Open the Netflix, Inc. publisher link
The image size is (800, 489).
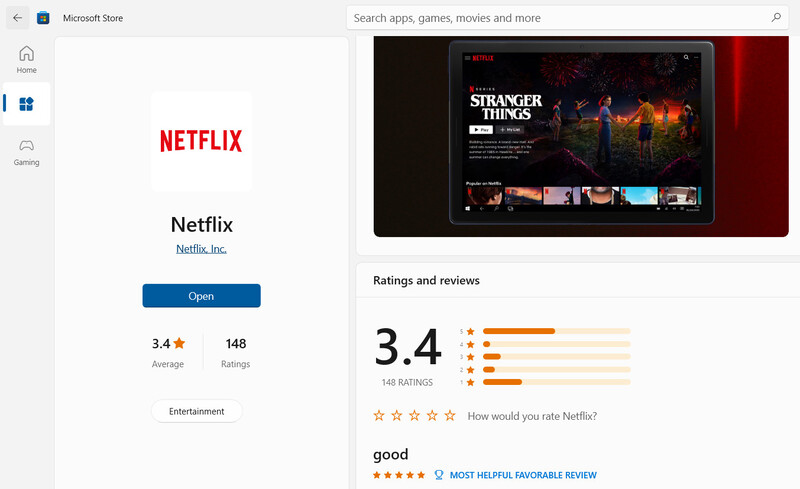201,249
